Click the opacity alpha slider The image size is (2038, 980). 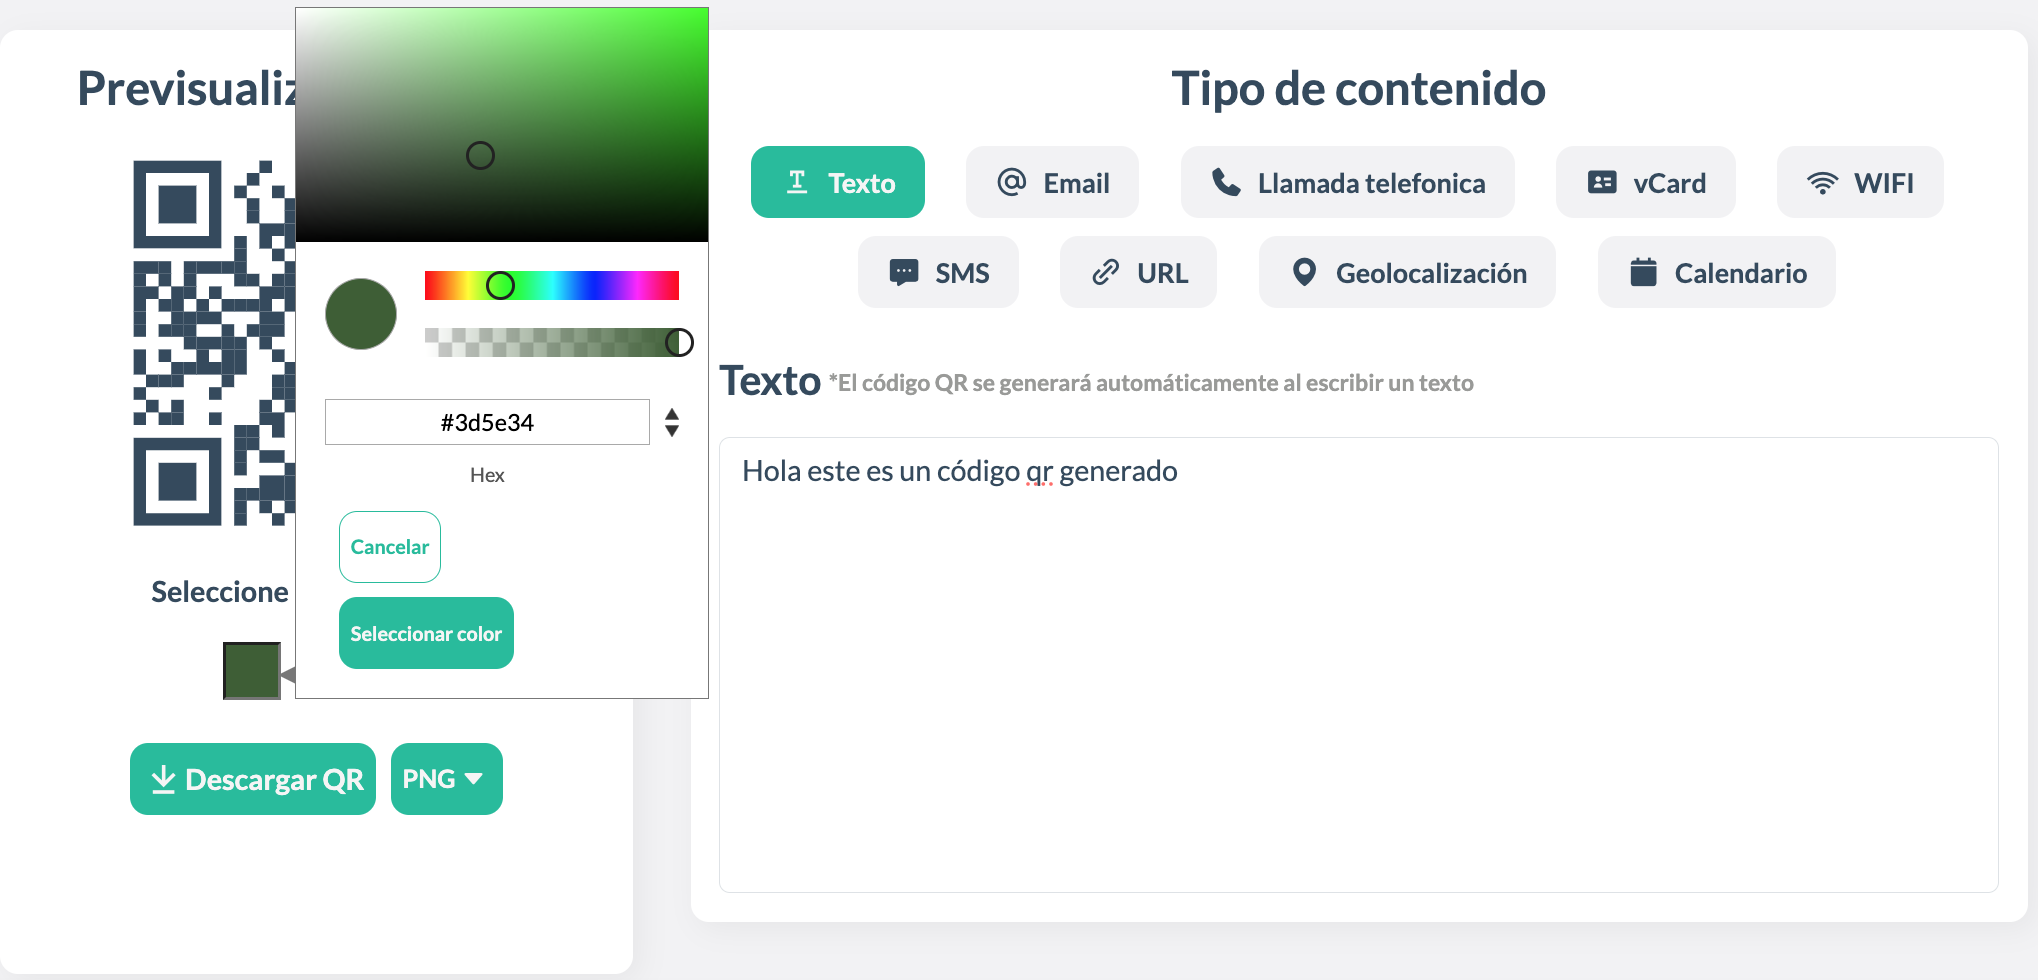tap(552, 342)
